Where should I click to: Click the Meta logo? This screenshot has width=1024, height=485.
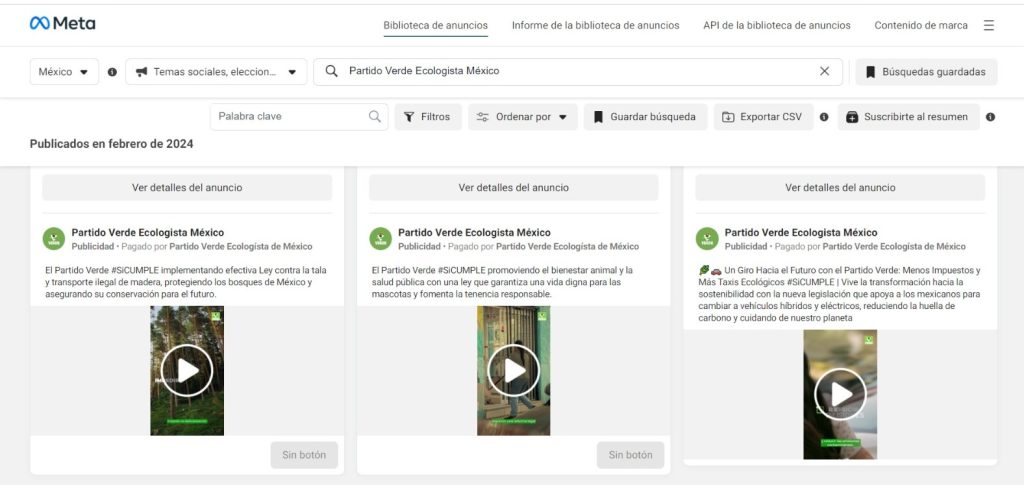point(62,23)
